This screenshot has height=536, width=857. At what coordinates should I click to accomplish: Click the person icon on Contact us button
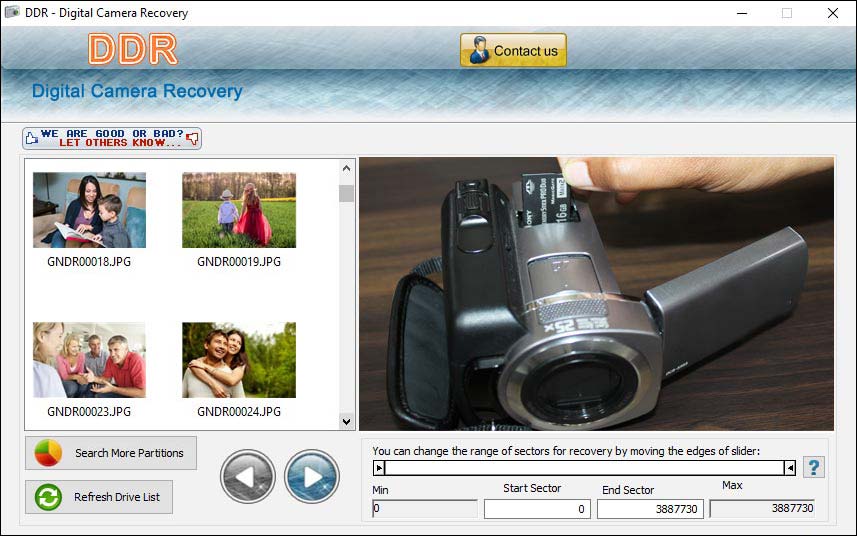[x=479, y=50]
